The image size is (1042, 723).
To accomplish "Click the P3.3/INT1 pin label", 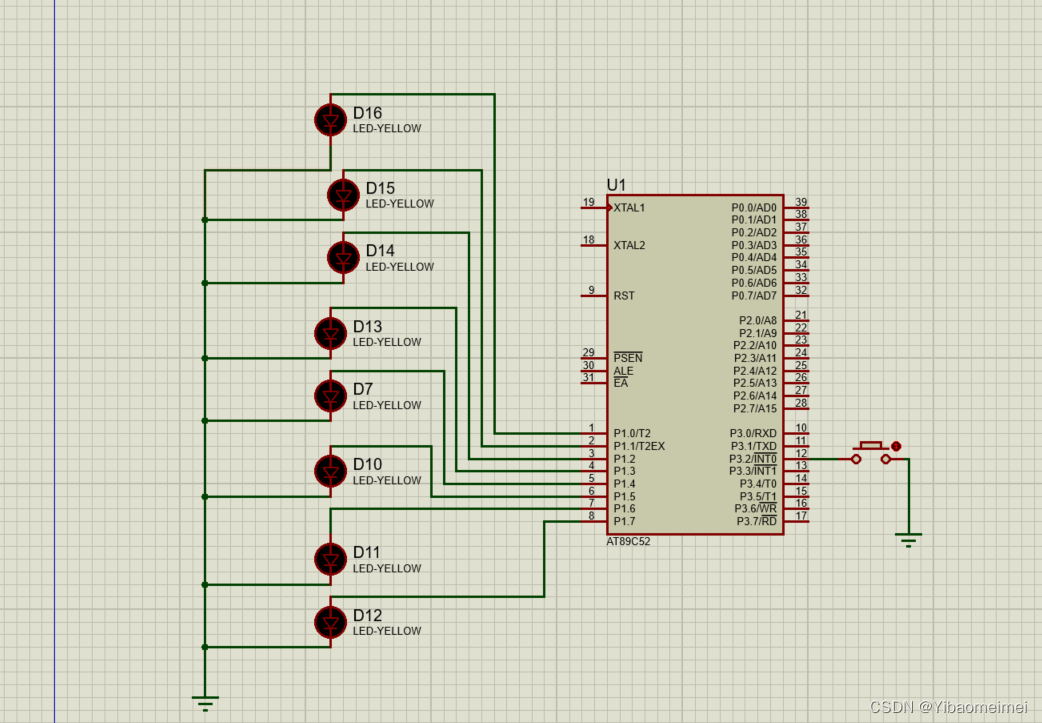I will pyautogui.click(x=752, y=471).
